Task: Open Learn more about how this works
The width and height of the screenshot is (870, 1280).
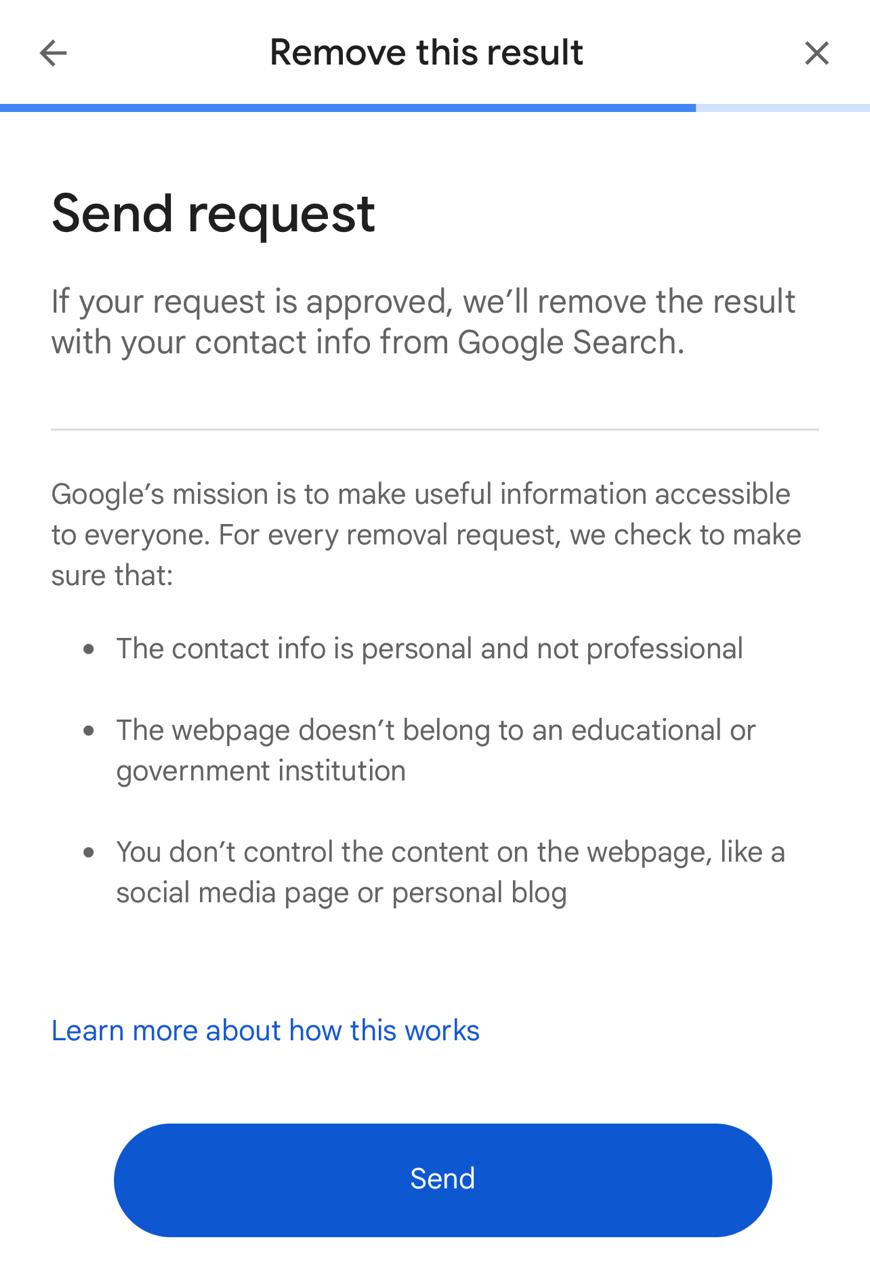Action: tap(265, 1030)
